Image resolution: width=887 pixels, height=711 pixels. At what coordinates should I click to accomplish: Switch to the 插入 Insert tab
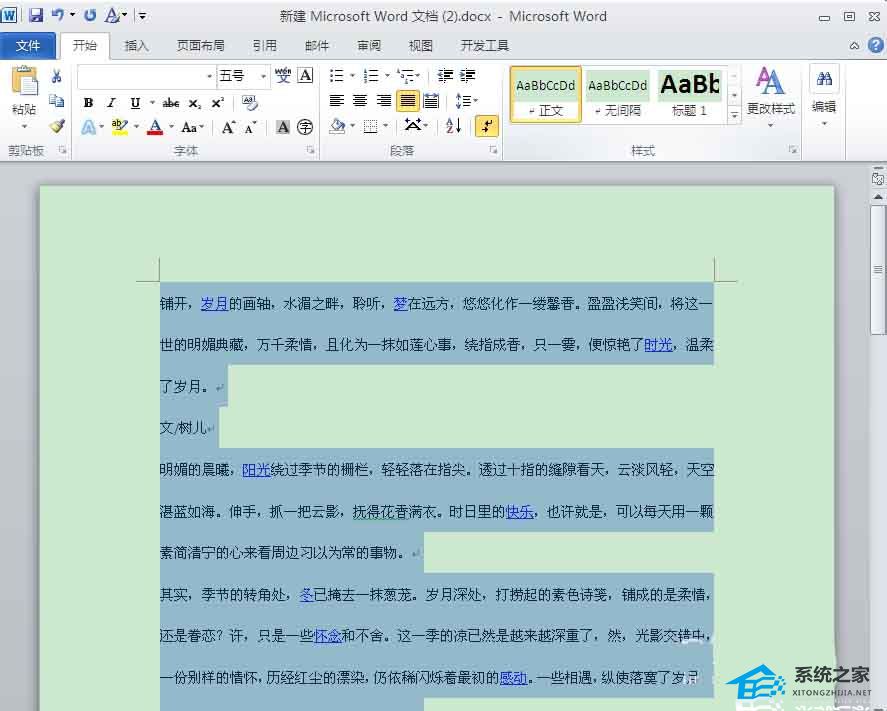(x=136, y=46)
